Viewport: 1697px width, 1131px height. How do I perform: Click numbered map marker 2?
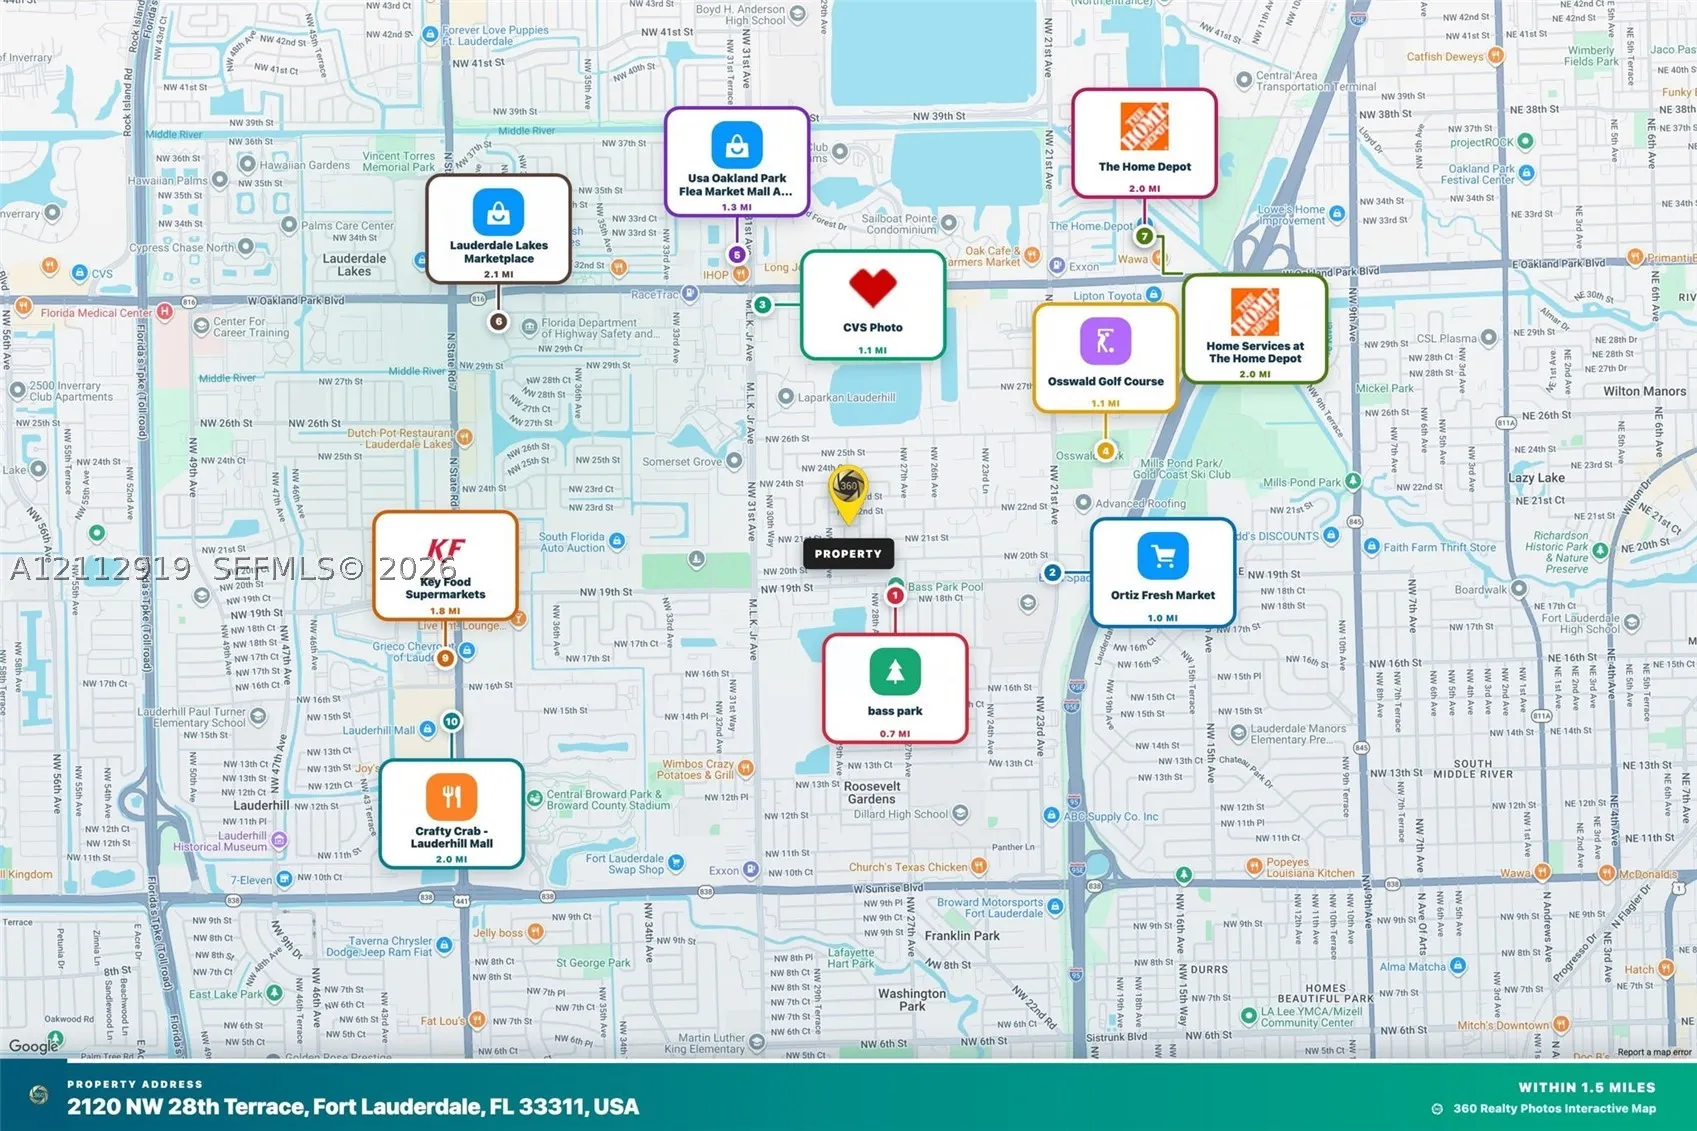(1052, 572)
